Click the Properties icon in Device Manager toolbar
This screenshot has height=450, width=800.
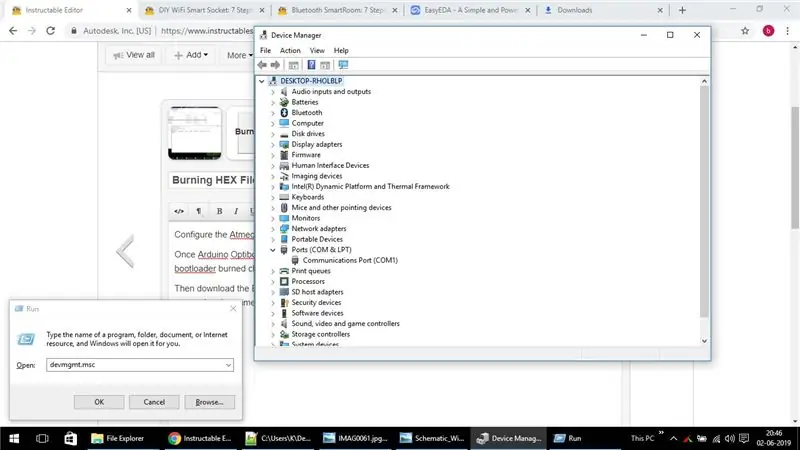(293, 65)
